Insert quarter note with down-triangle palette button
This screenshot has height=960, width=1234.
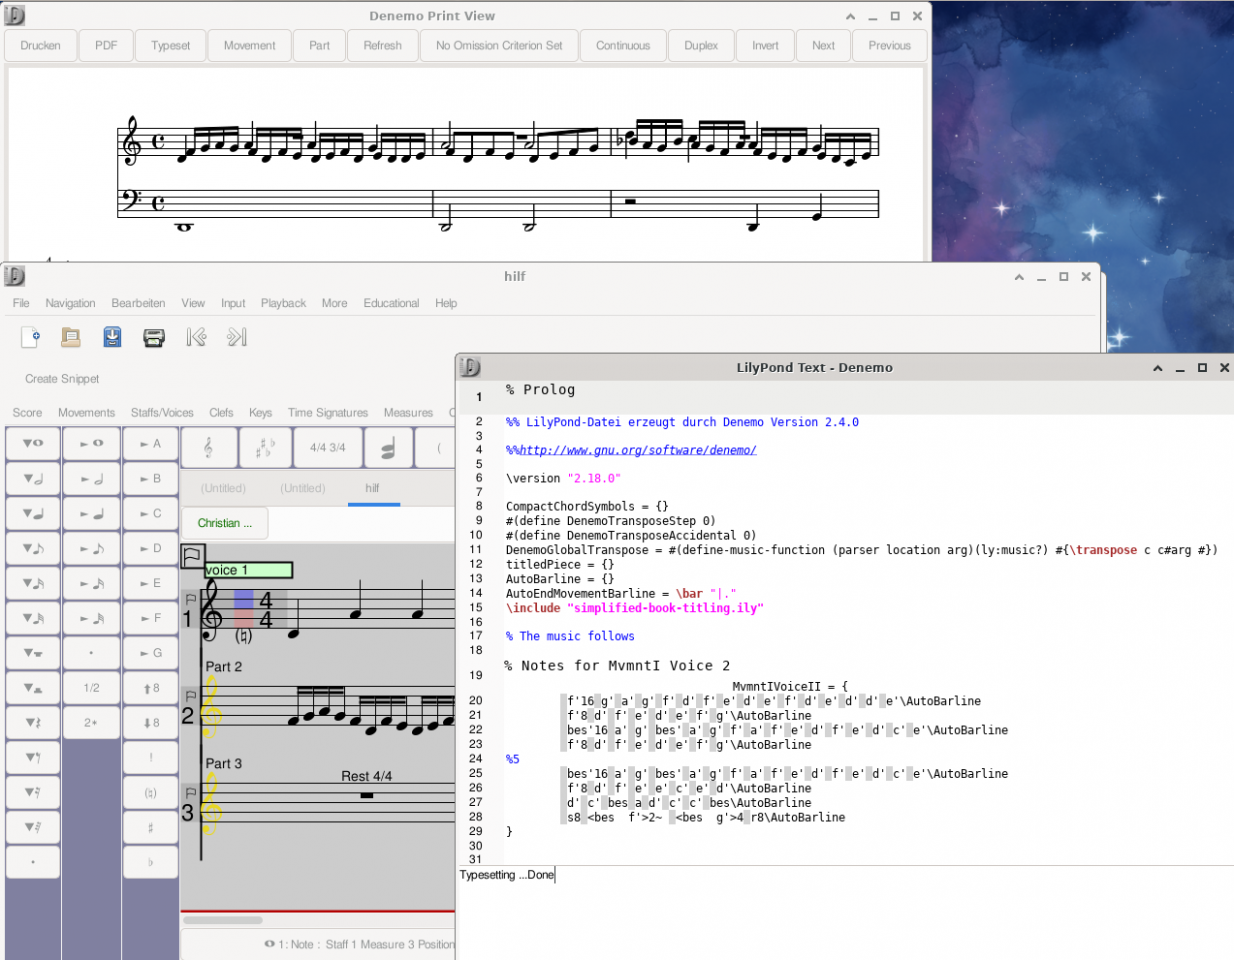point(33,514)
